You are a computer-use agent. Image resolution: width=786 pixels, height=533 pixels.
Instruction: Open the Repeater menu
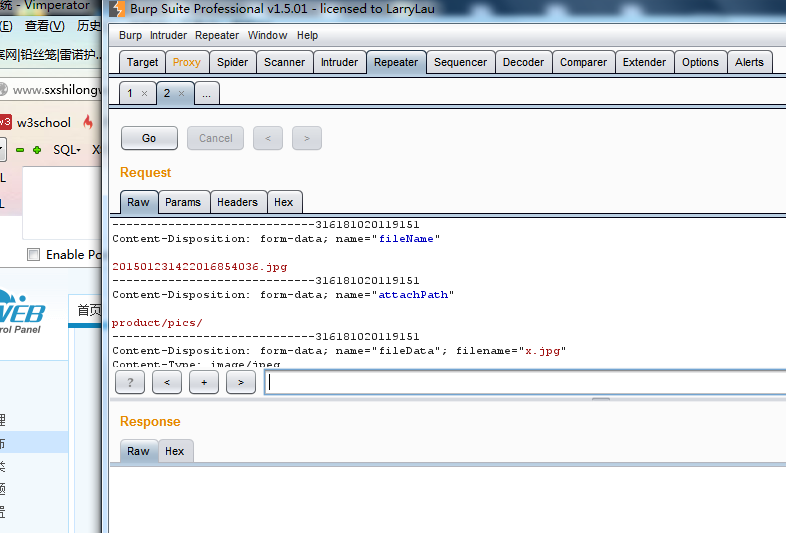coord(217,35)
